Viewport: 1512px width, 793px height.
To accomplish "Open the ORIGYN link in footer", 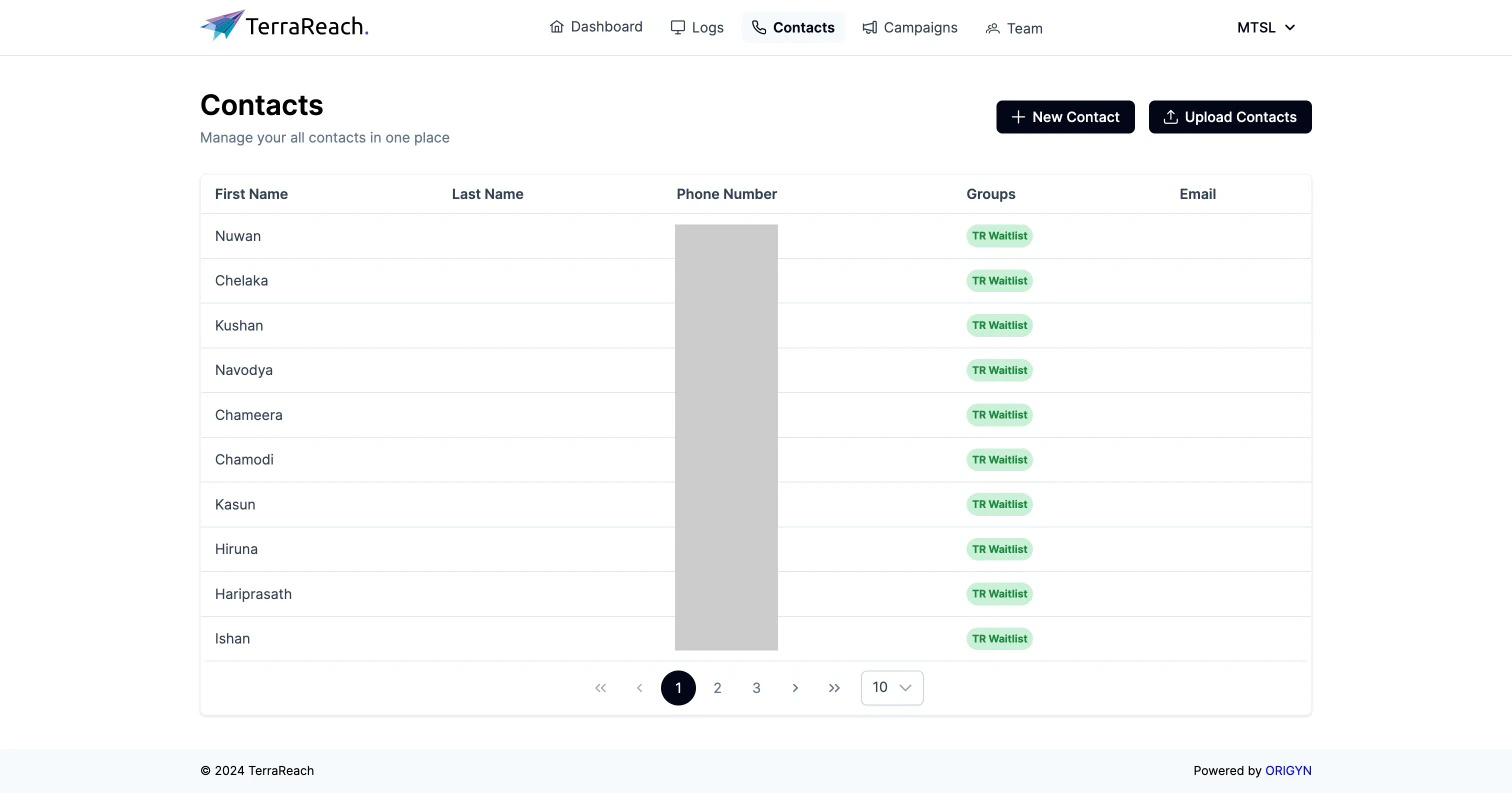I will click(1288, 771).
